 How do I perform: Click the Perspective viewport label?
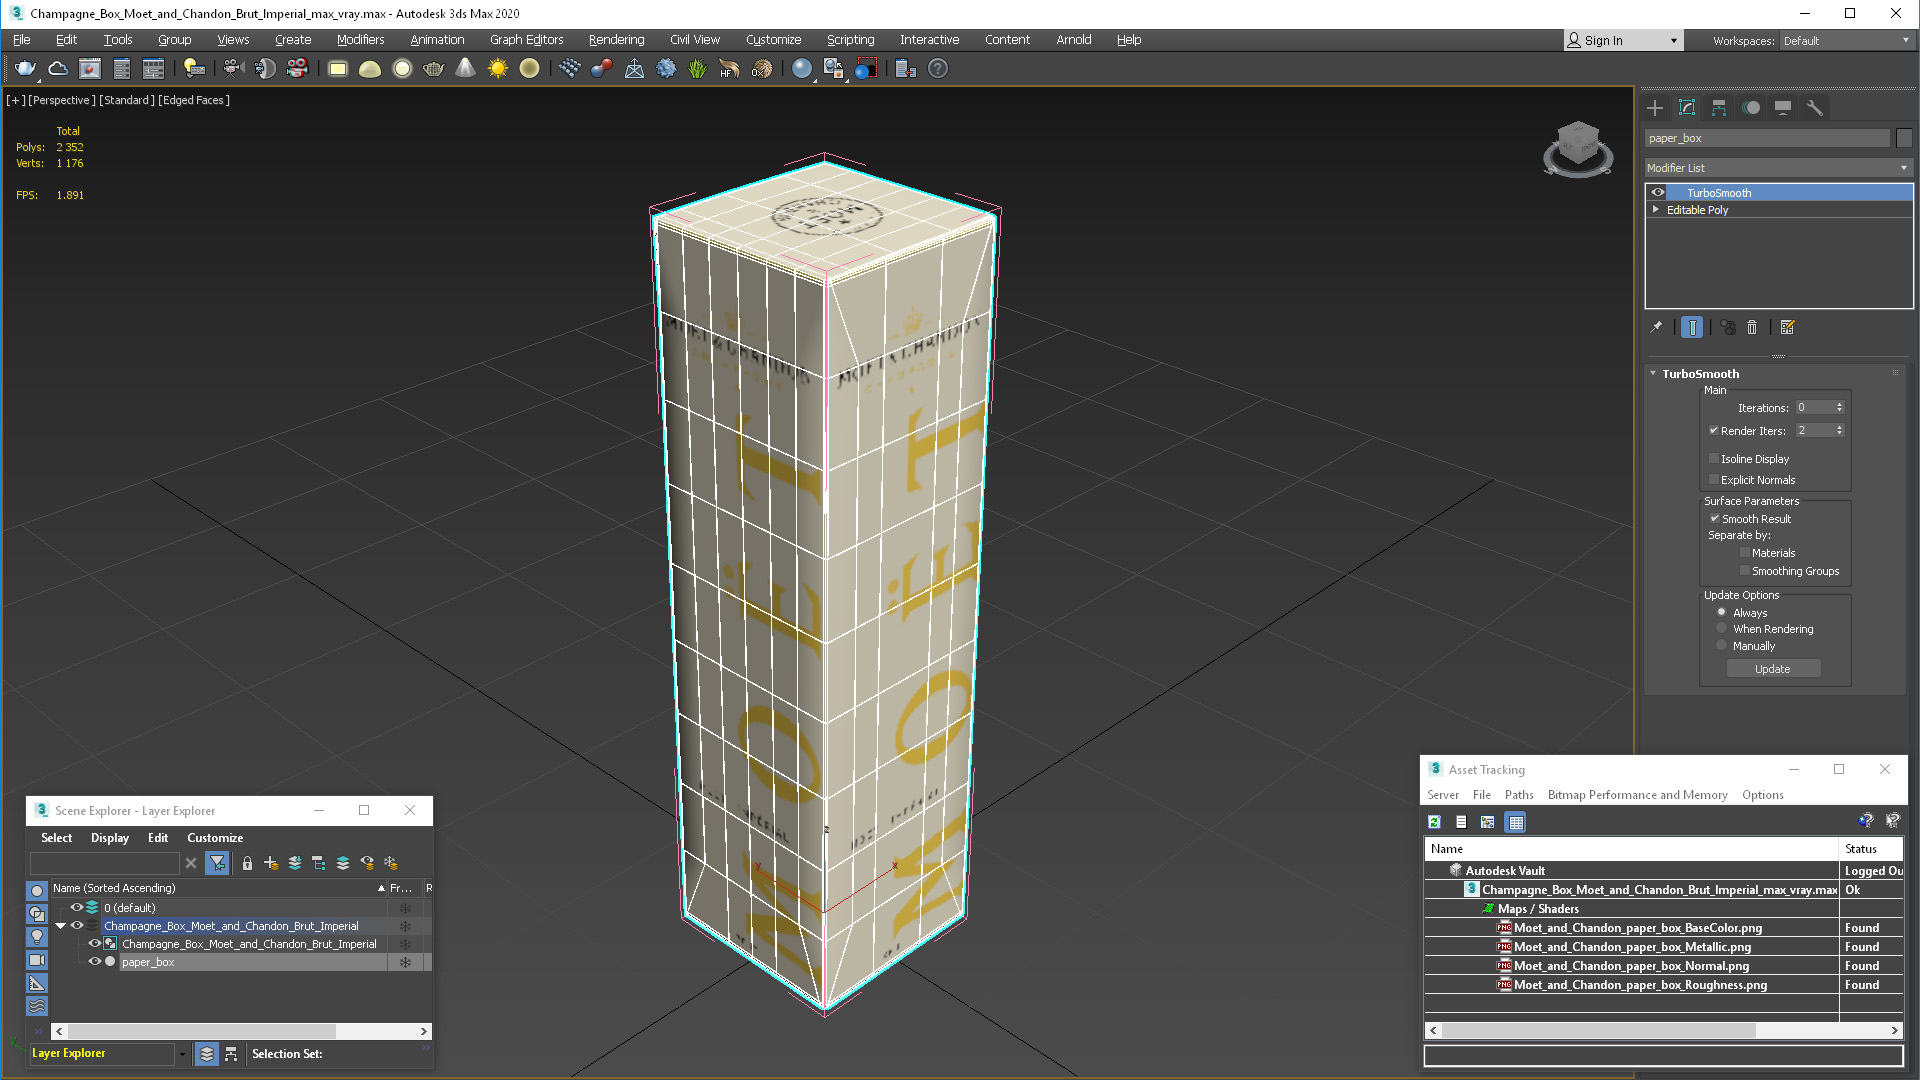tap(62, 100)
